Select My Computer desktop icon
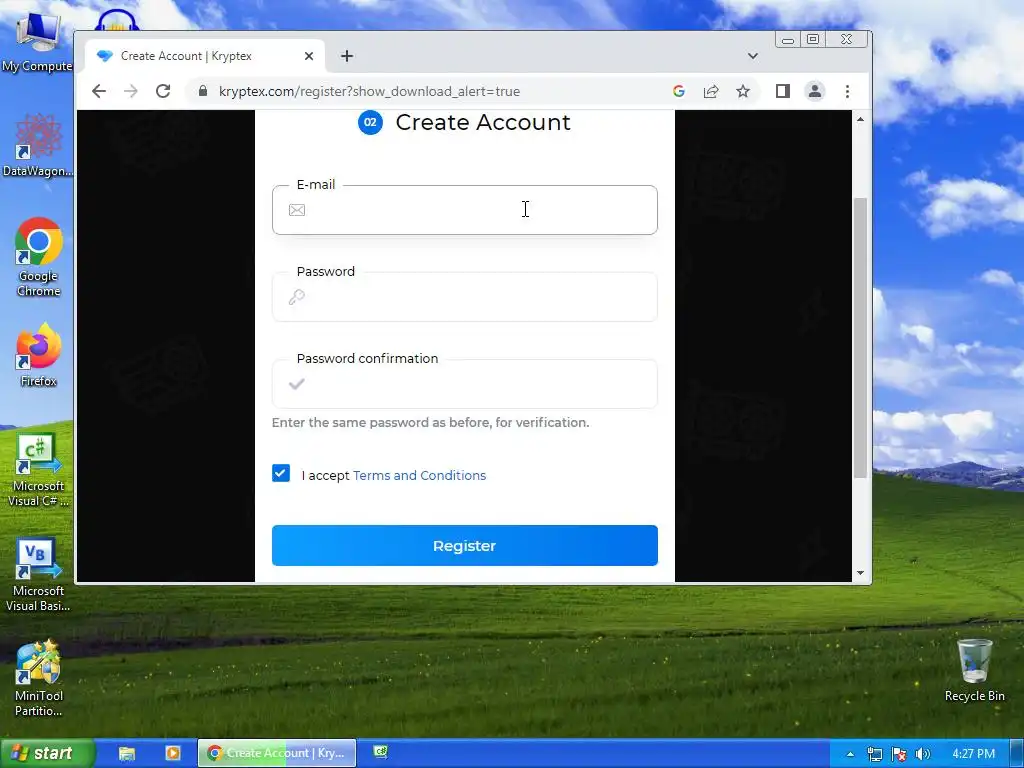This screenshot has width=1024, height=768. click(x=37, y=43)
